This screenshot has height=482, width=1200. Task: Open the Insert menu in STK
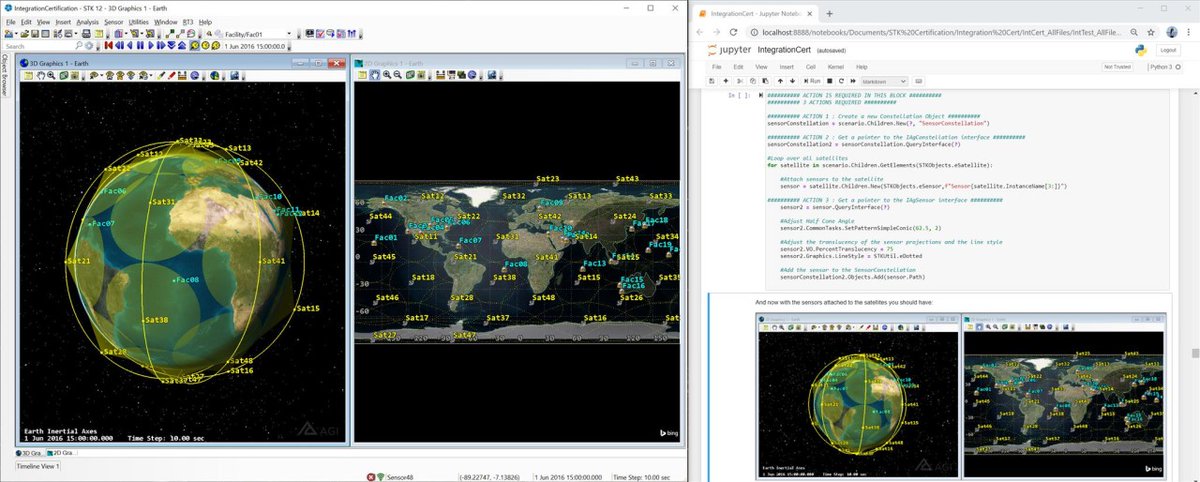[62, 22]
